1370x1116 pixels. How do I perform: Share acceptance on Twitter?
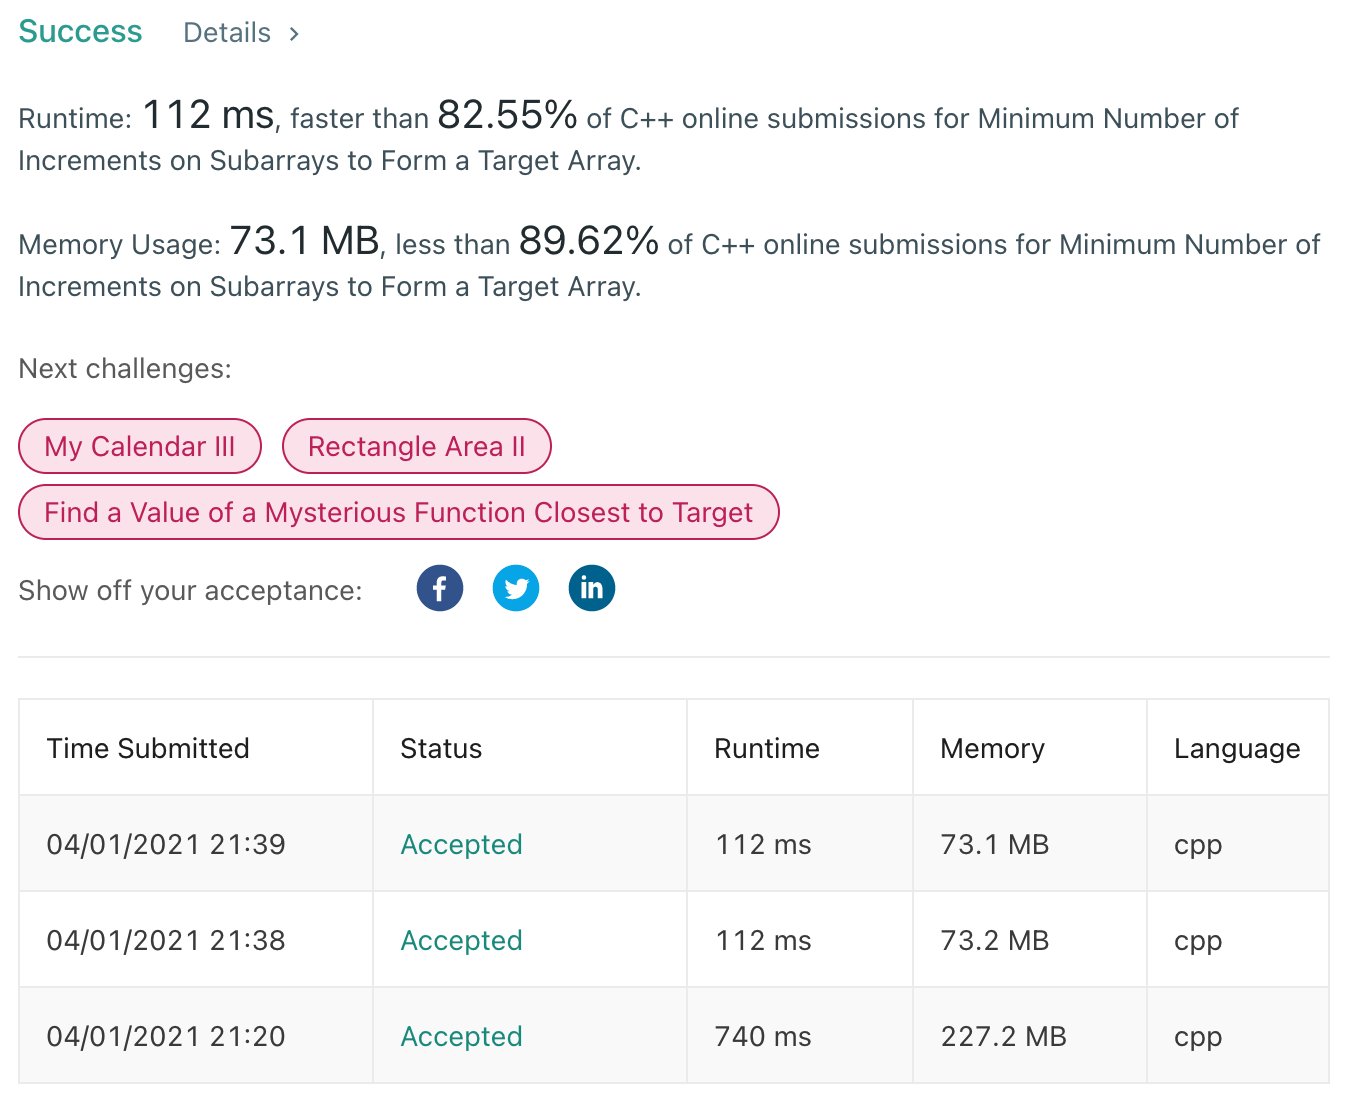click(516, 588)
